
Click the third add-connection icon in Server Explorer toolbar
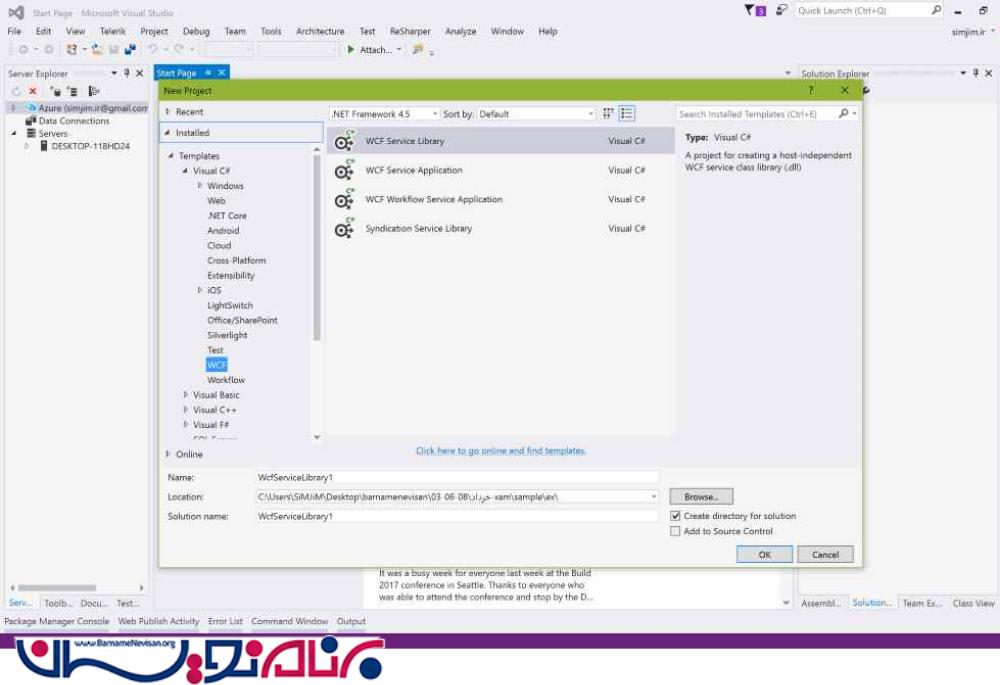tap(94, 91)
